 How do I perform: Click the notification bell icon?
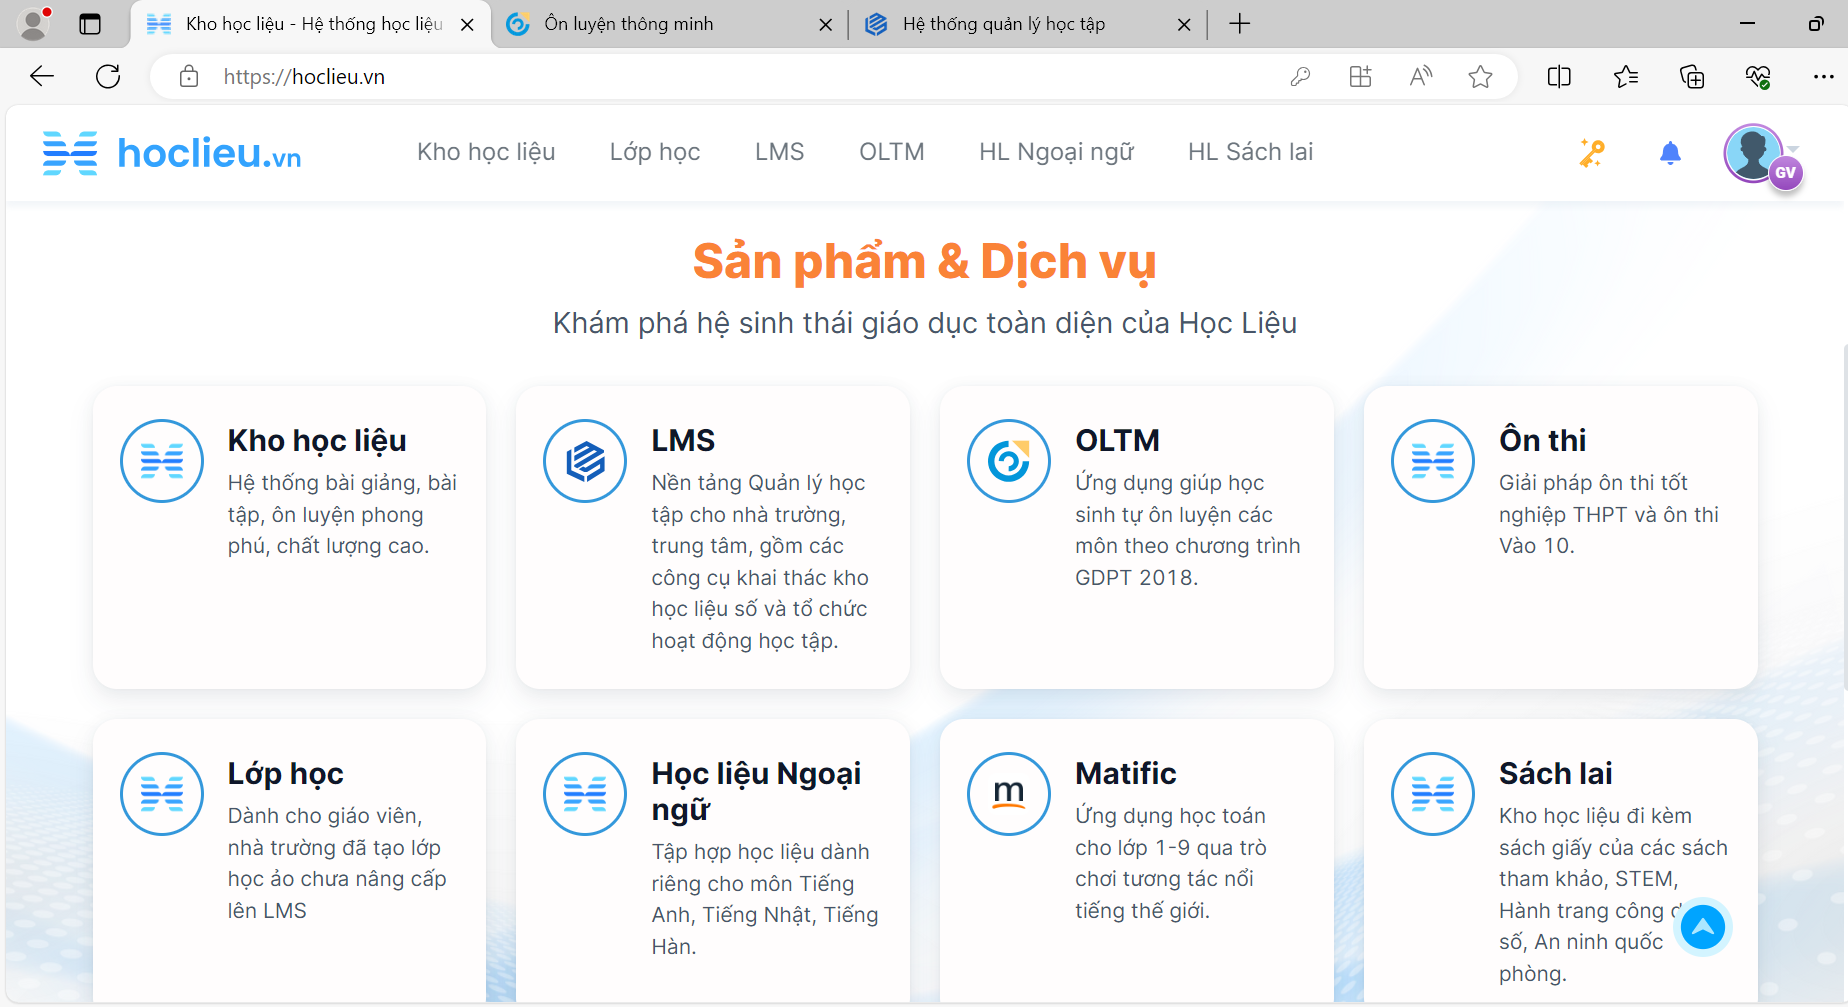1670,153
